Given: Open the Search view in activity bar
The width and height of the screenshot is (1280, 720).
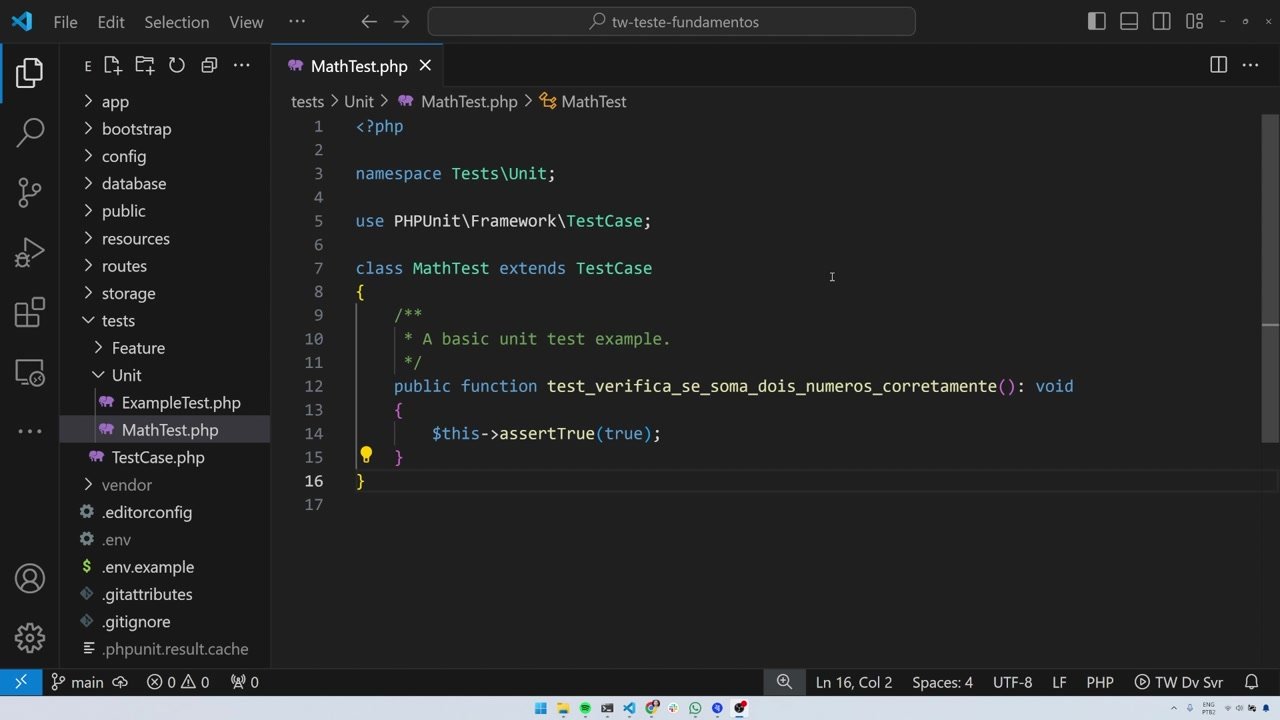Looking at the screenshot, I should [x=30, y=131].
